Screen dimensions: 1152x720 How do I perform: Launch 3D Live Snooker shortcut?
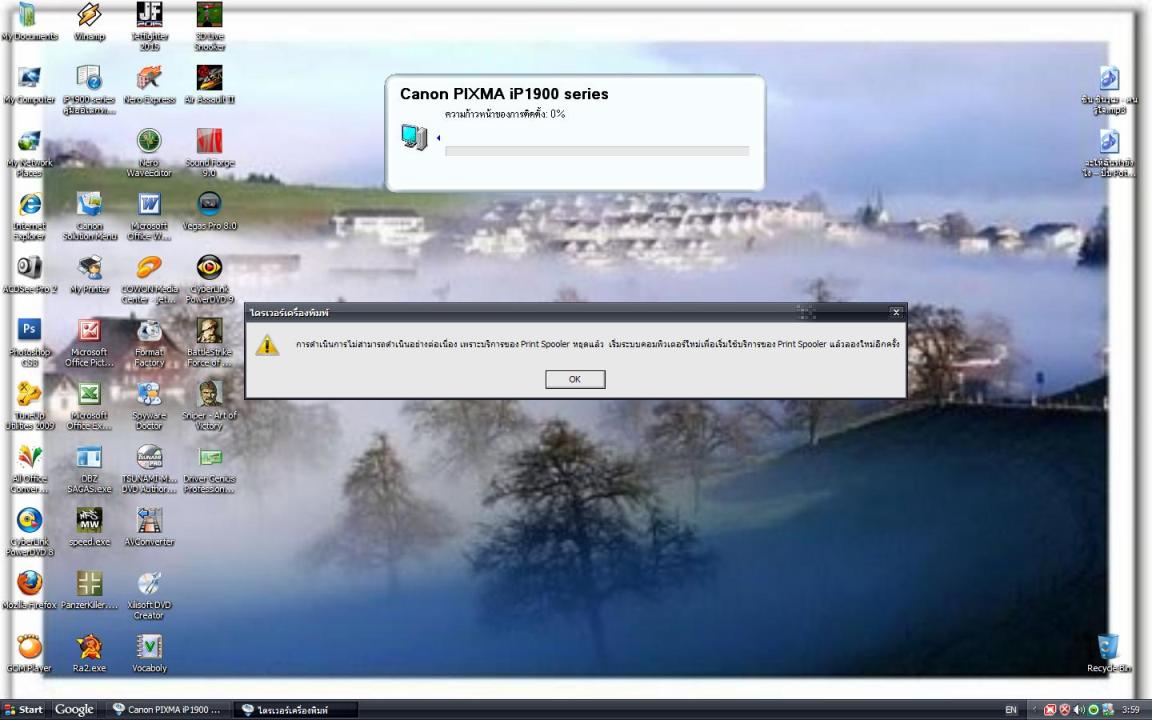pos(209,26)
